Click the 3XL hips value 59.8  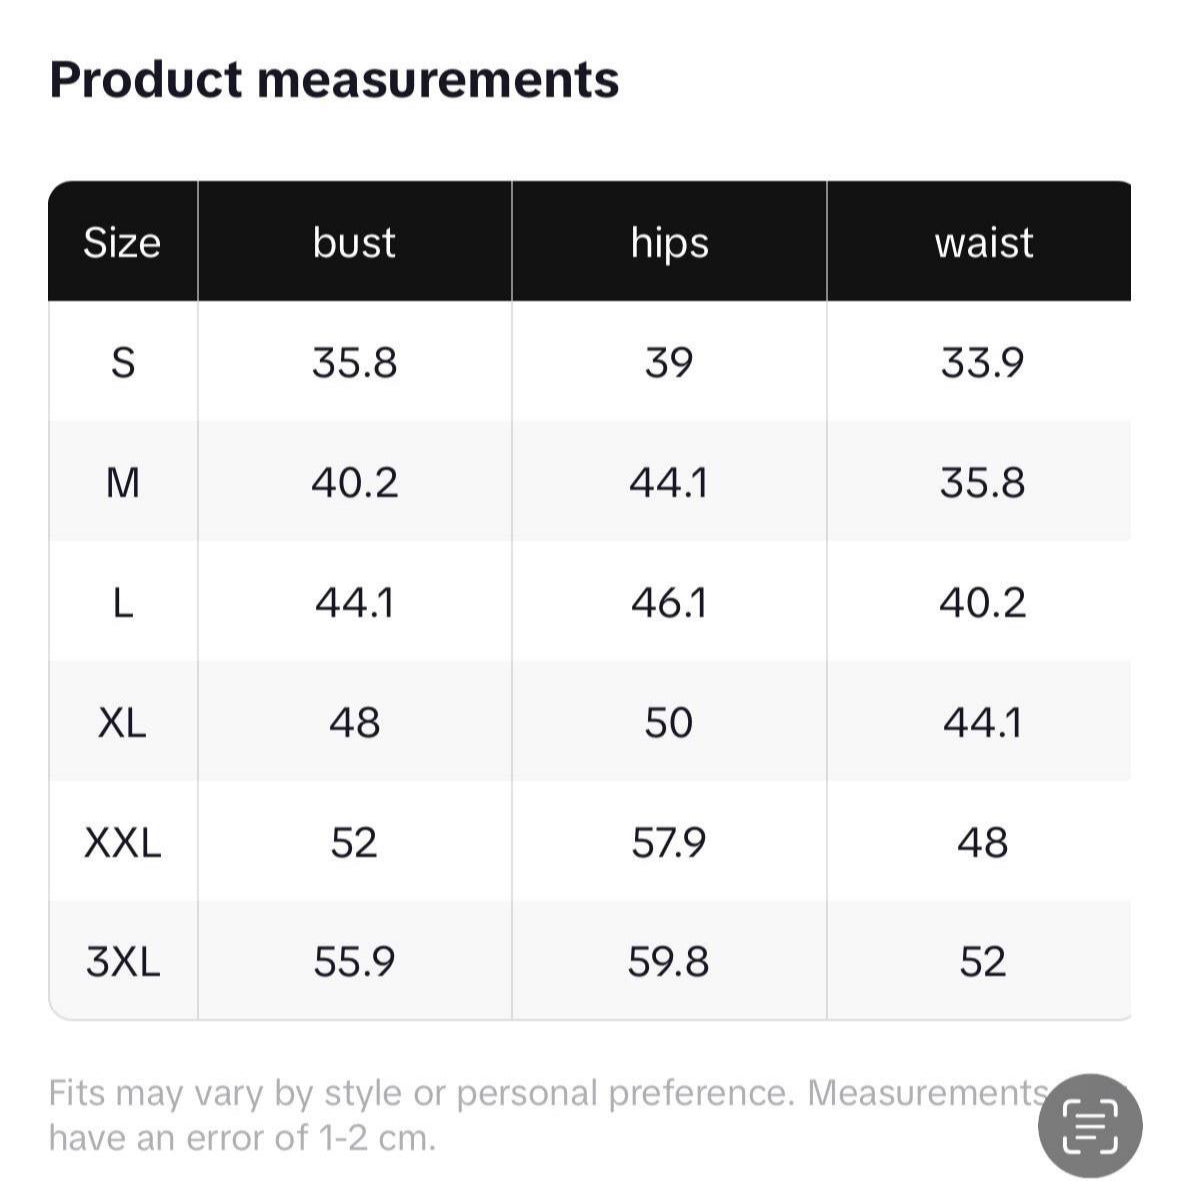(668, 962)
